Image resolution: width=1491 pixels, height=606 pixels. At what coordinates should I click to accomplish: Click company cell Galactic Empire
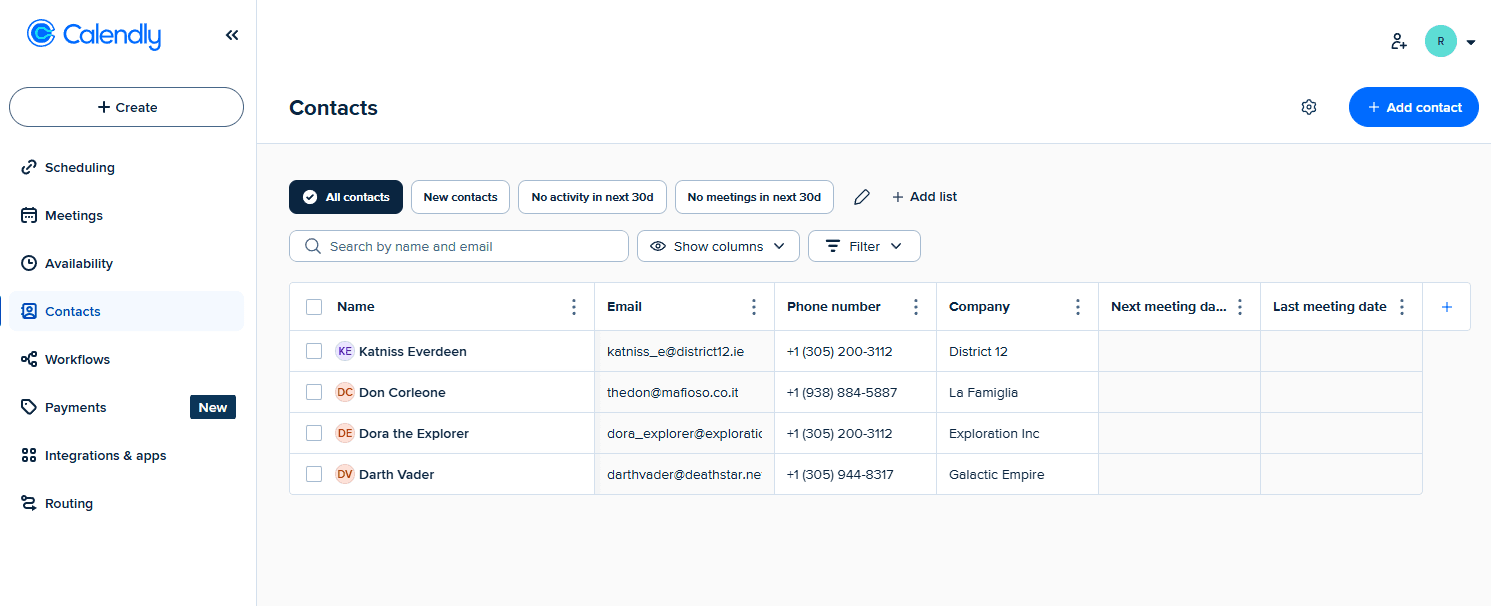[x=1017, y=474]
